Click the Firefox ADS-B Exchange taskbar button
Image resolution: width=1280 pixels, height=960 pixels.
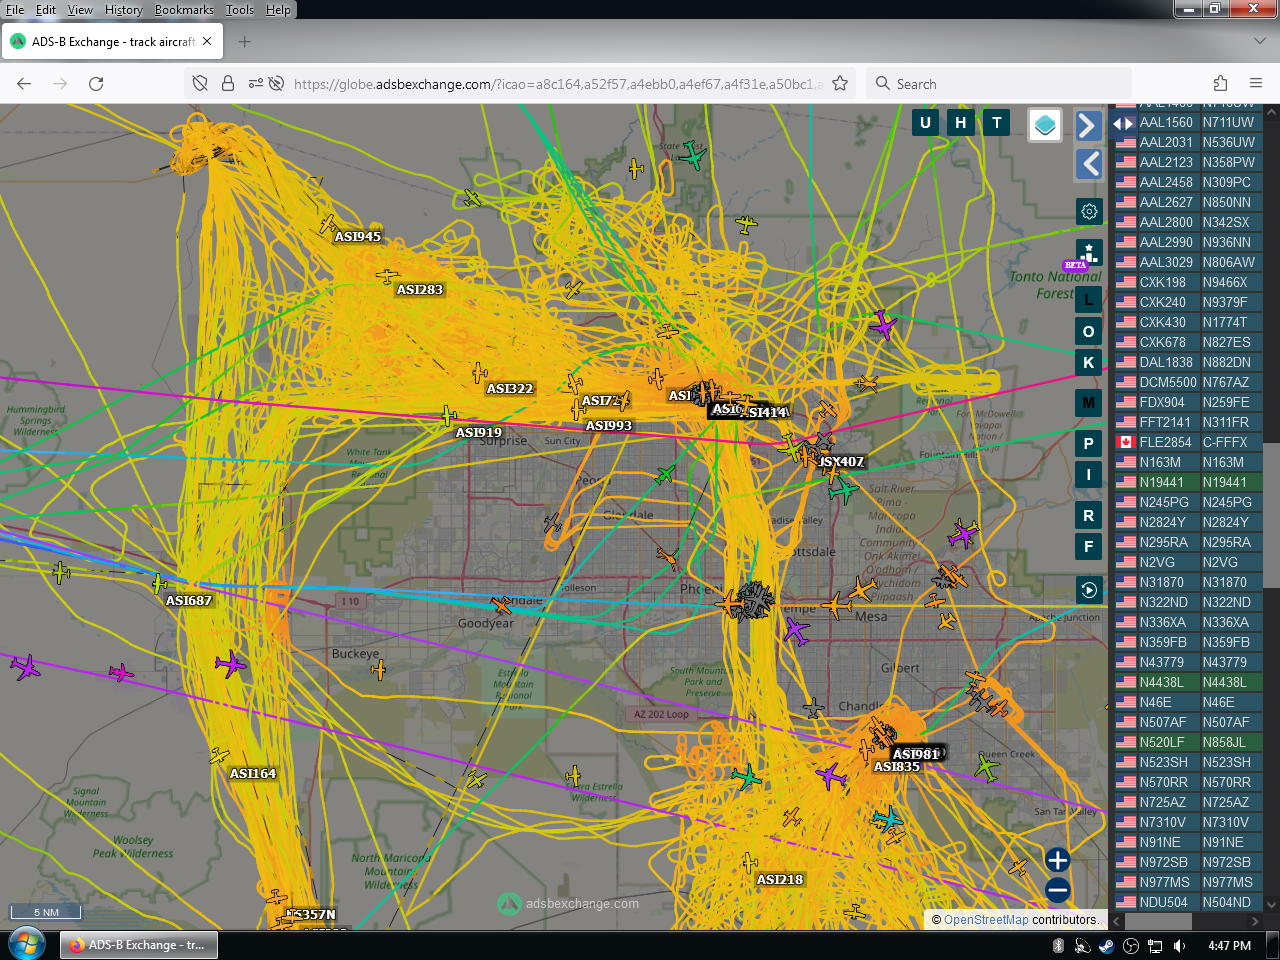(x=139, y=945)
